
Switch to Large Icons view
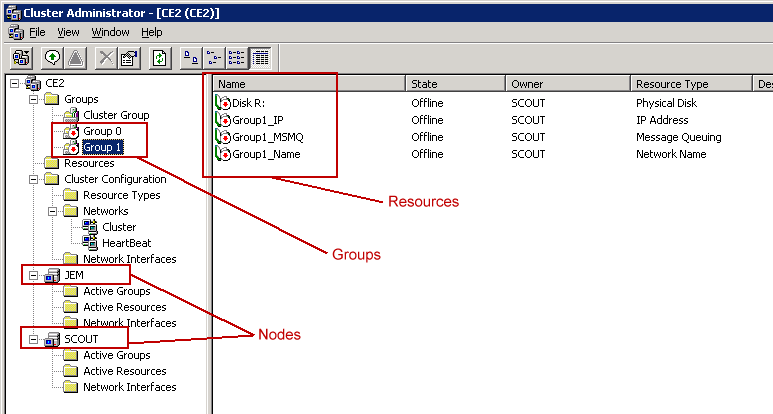click(190, 58)
